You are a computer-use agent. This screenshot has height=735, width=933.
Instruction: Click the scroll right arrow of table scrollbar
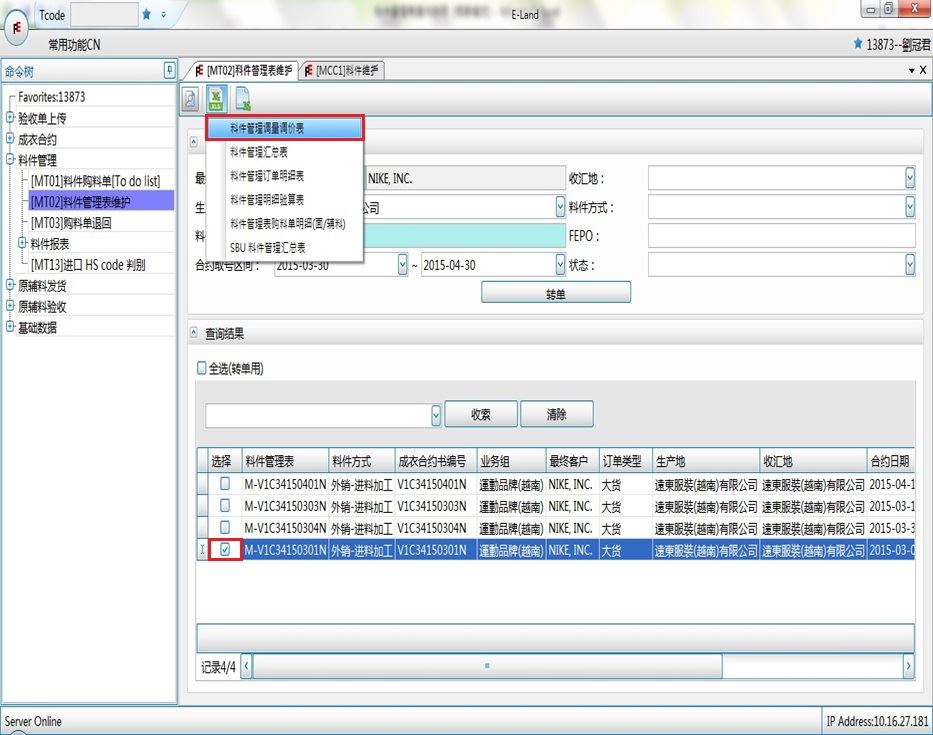click(907, 665)
